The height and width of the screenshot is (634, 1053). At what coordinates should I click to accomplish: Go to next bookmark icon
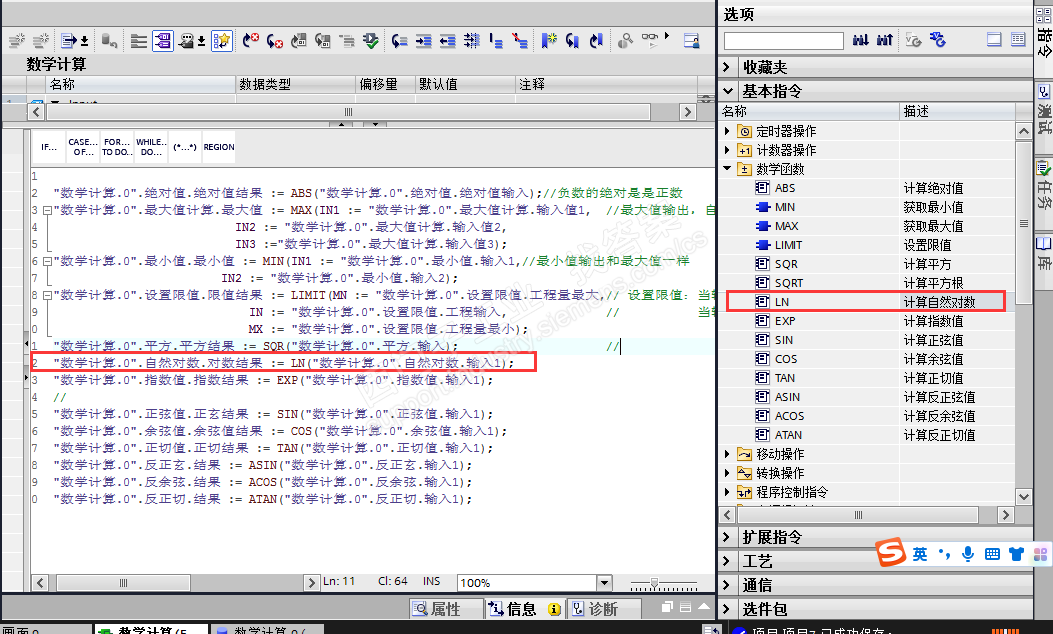tap(572, 41)
